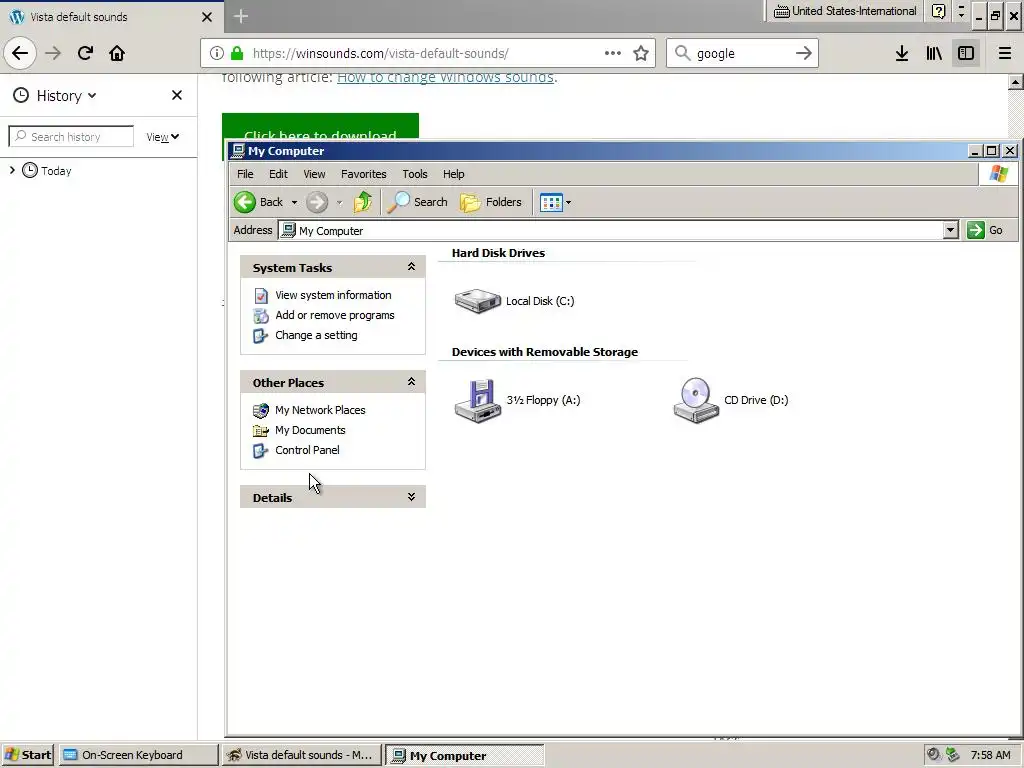Follow the How to change Windows sounds link
The image size is (1024, 768).
pos(445,77)
